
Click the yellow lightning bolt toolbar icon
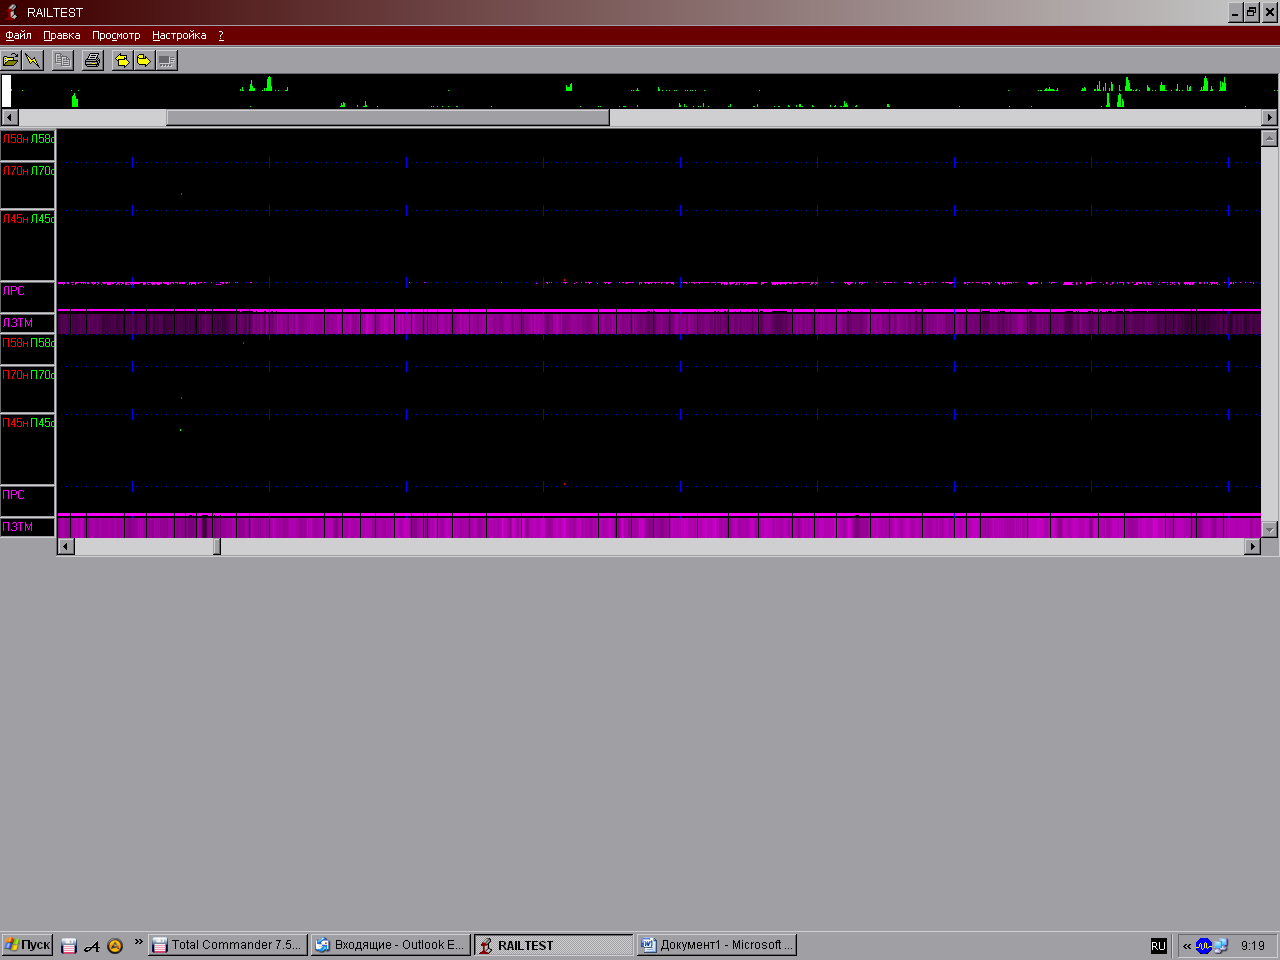pyautogui.click(x=33, y=61)
